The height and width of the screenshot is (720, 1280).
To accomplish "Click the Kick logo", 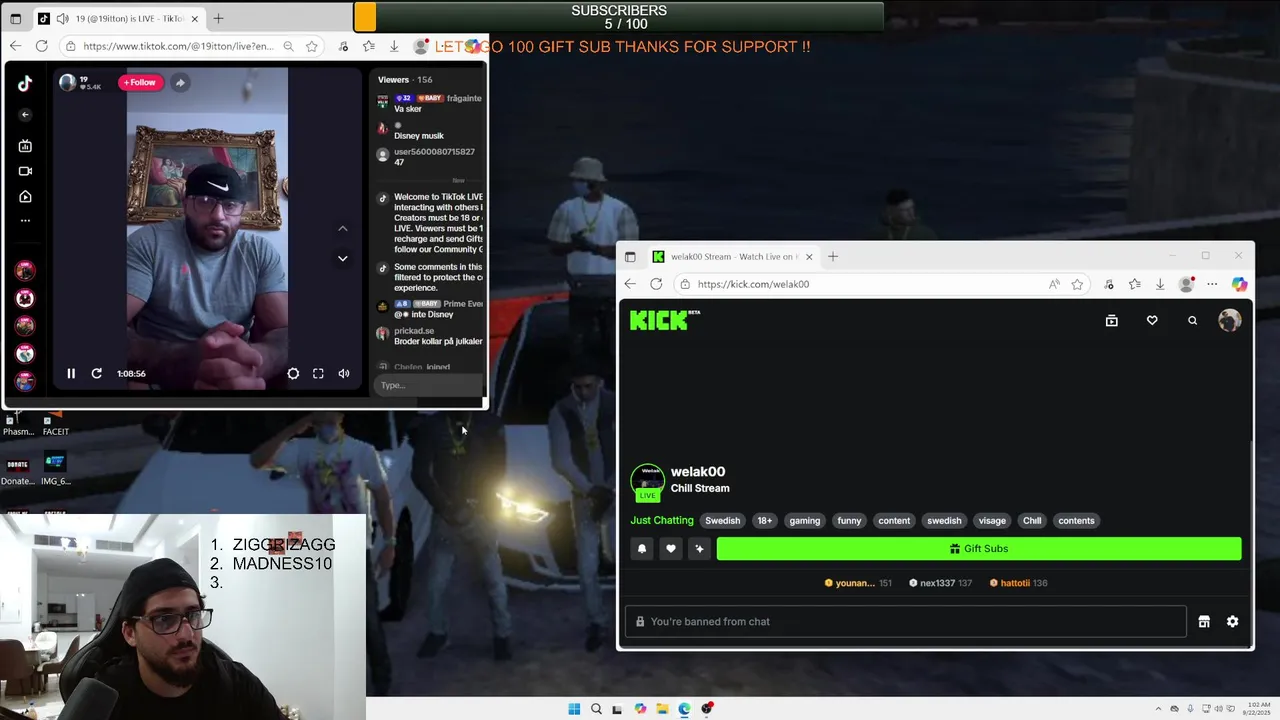I will [664, 320].
